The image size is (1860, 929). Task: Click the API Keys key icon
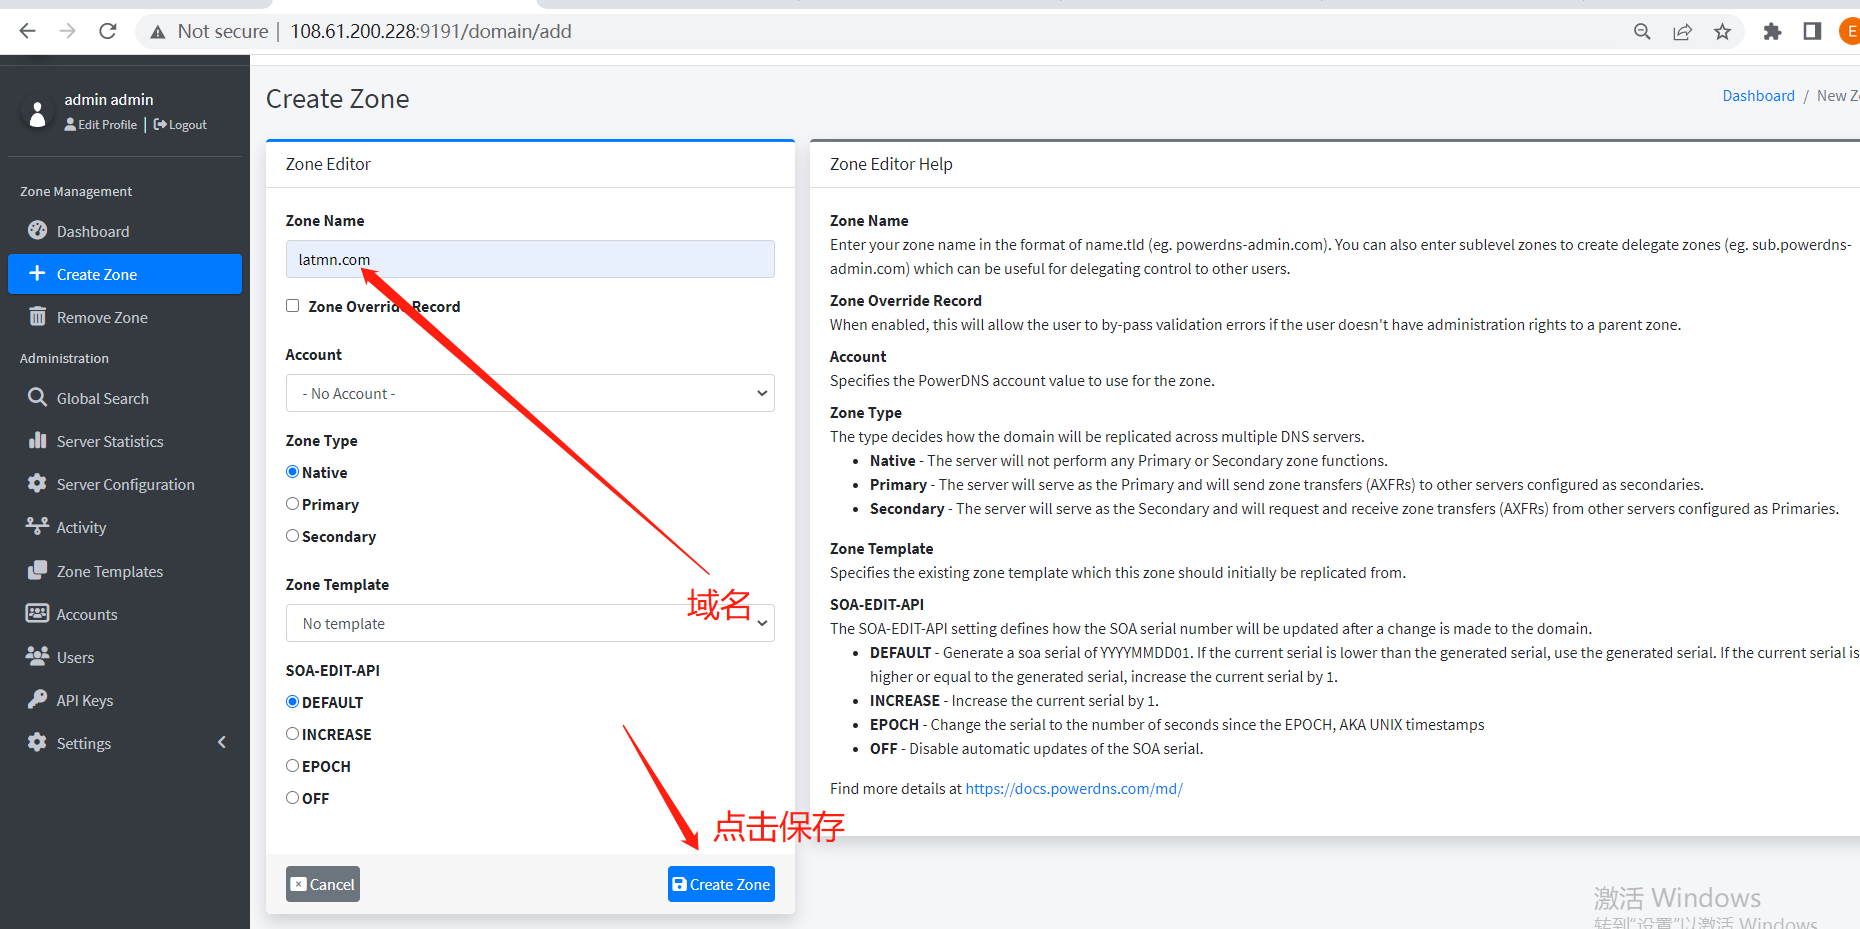point(37,700)
